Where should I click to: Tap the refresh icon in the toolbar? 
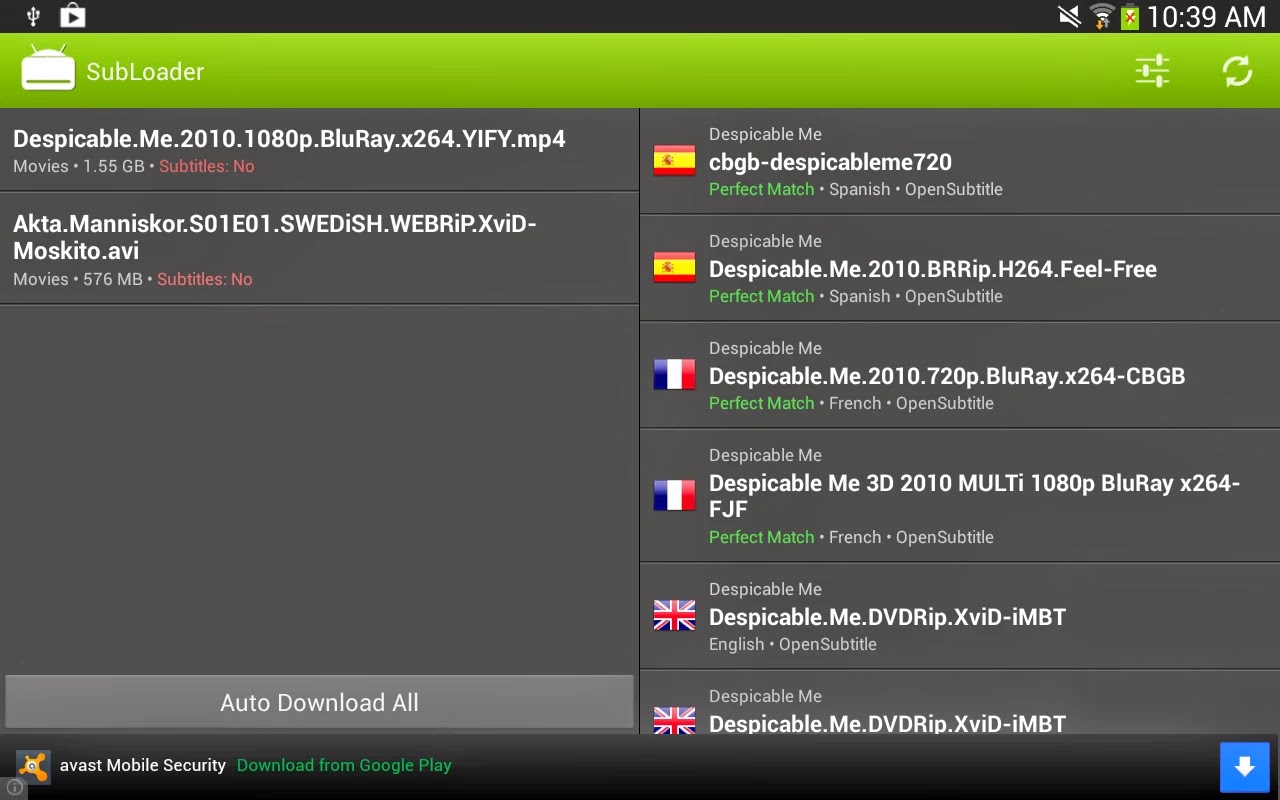pos(1237,71)
